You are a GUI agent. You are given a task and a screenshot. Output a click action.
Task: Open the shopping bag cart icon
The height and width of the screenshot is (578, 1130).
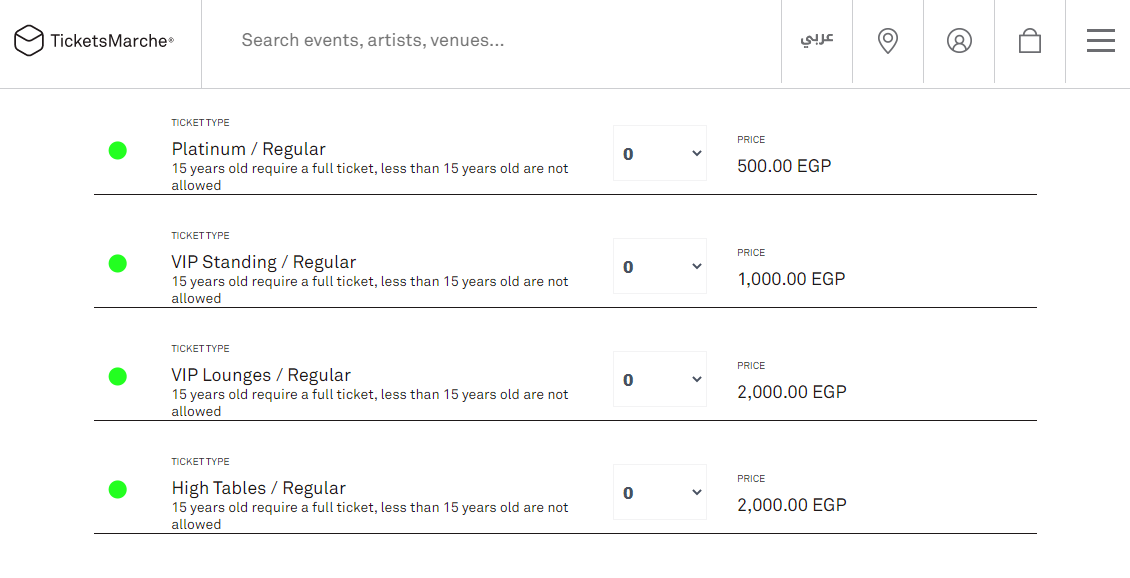point(1030,41)
